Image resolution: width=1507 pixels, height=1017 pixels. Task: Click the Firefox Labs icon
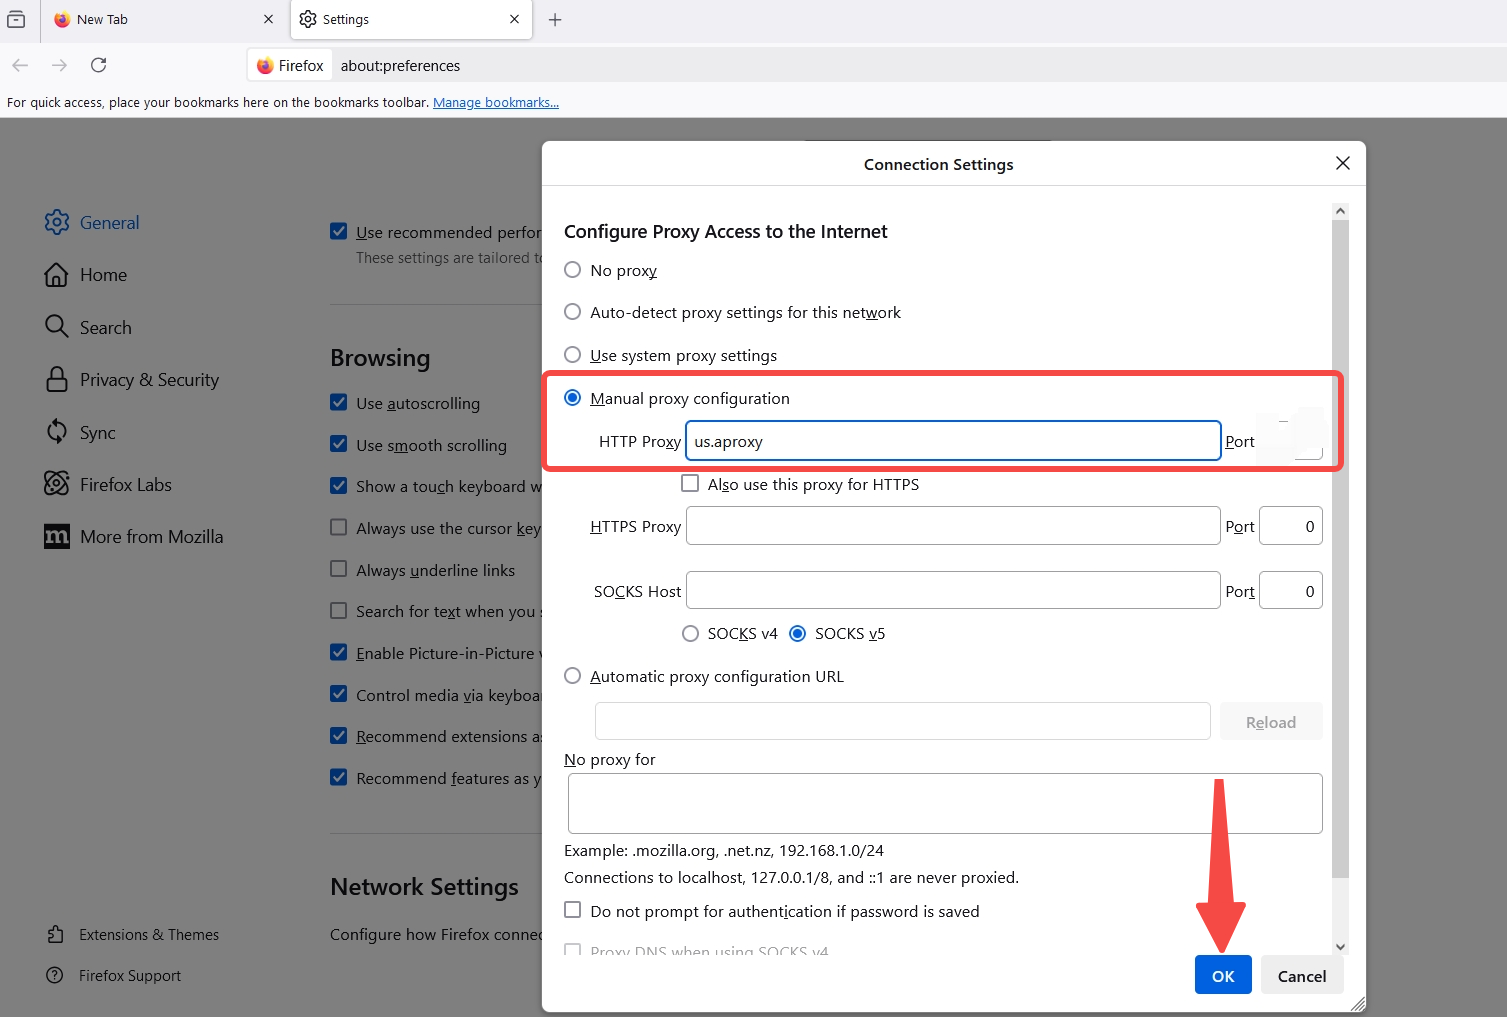coord(57,484)
